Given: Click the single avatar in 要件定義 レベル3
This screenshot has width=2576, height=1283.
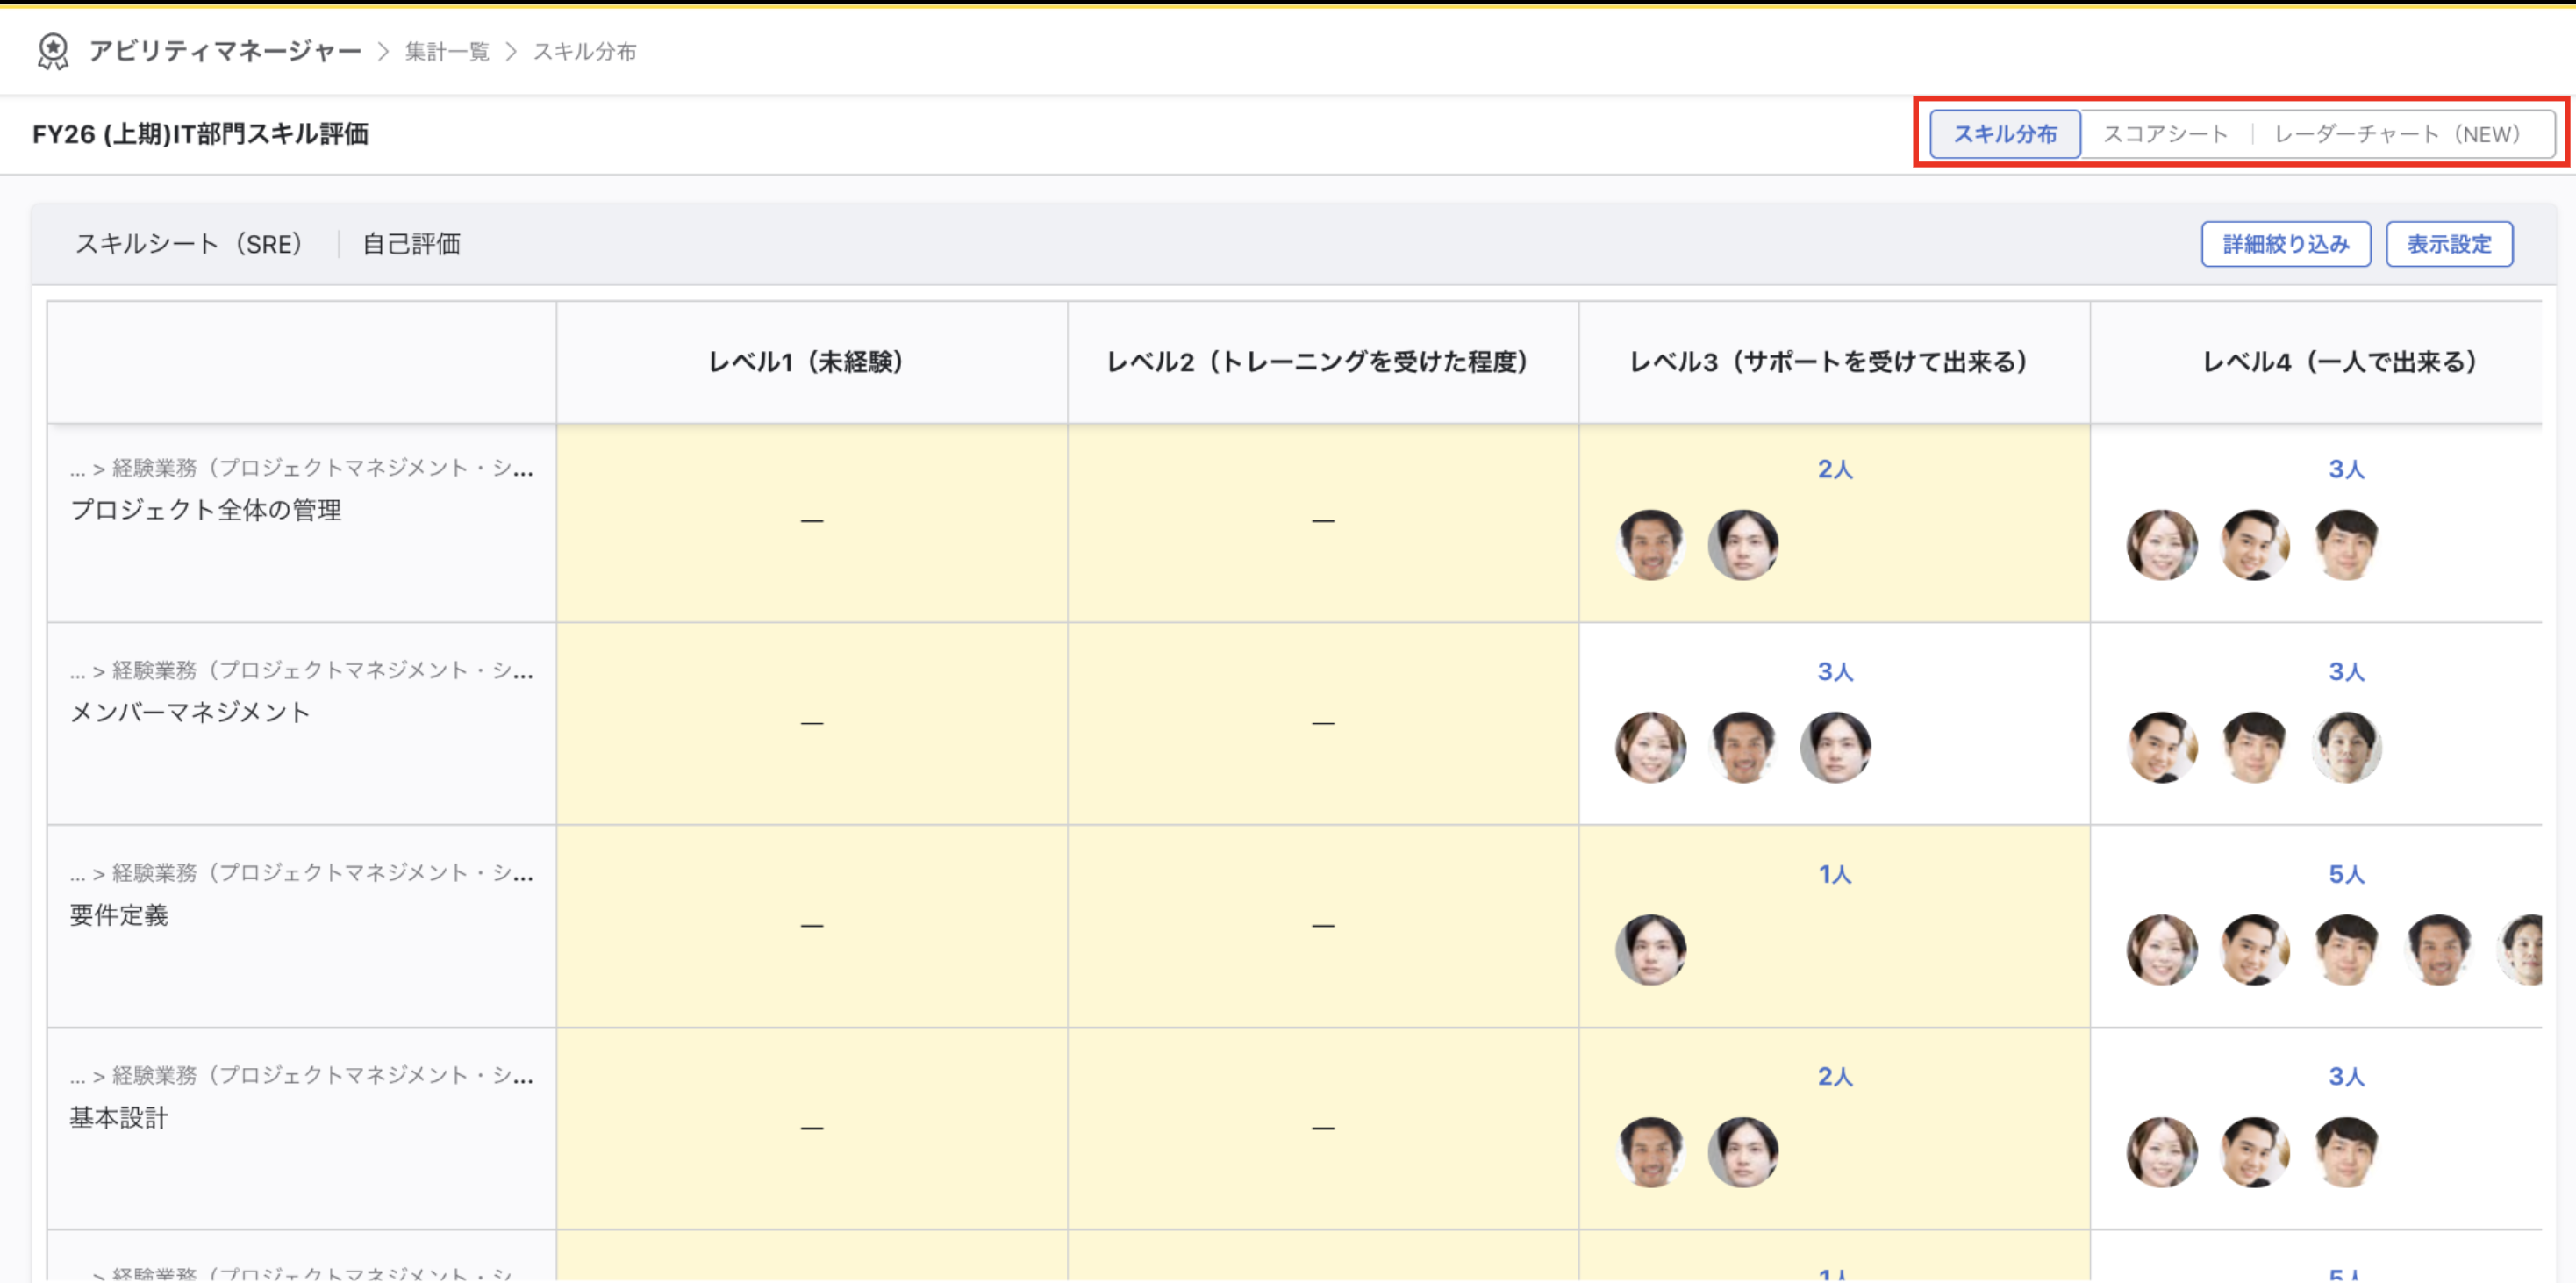Looking at the screenshot, I should pos(1651,950).
